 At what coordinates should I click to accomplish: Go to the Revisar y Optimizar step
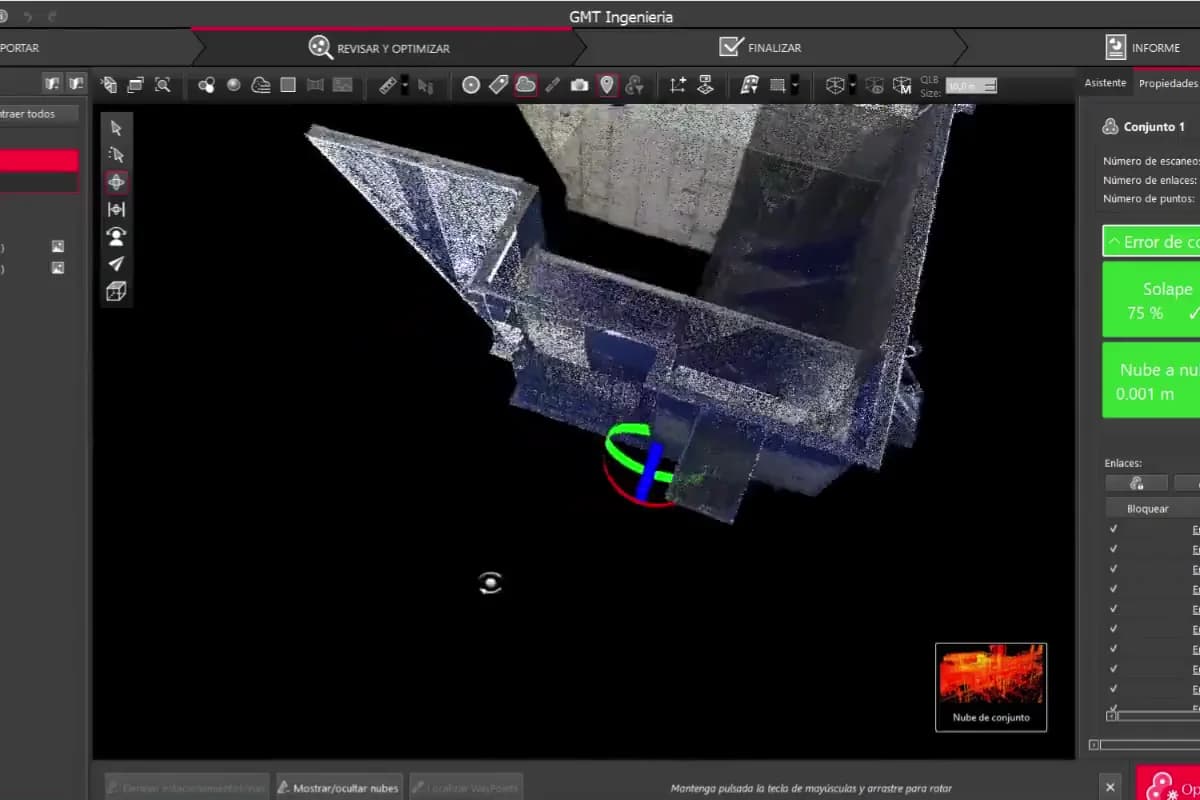[x=380, y=47]
